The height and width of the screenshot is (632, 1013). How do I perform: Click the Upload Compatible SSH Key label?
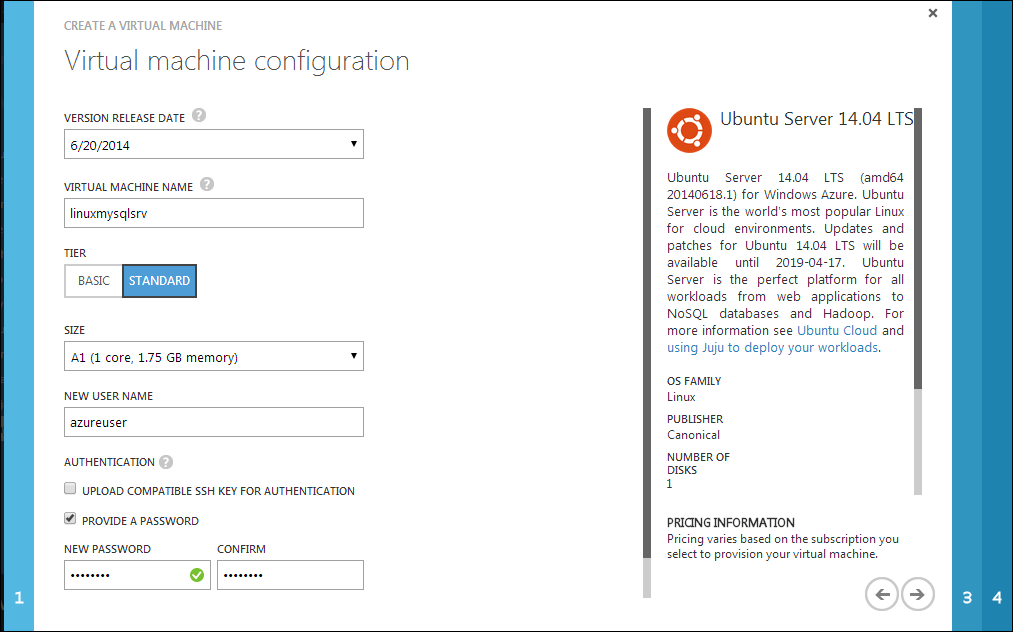tap(218, 491)
